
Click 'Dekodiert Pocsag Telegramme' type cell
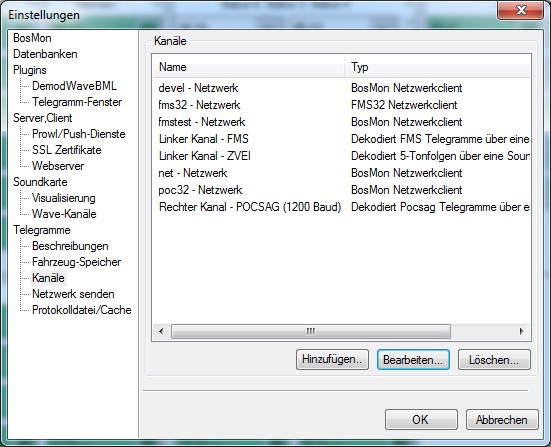pyautogui.click(x=440, y=207)
